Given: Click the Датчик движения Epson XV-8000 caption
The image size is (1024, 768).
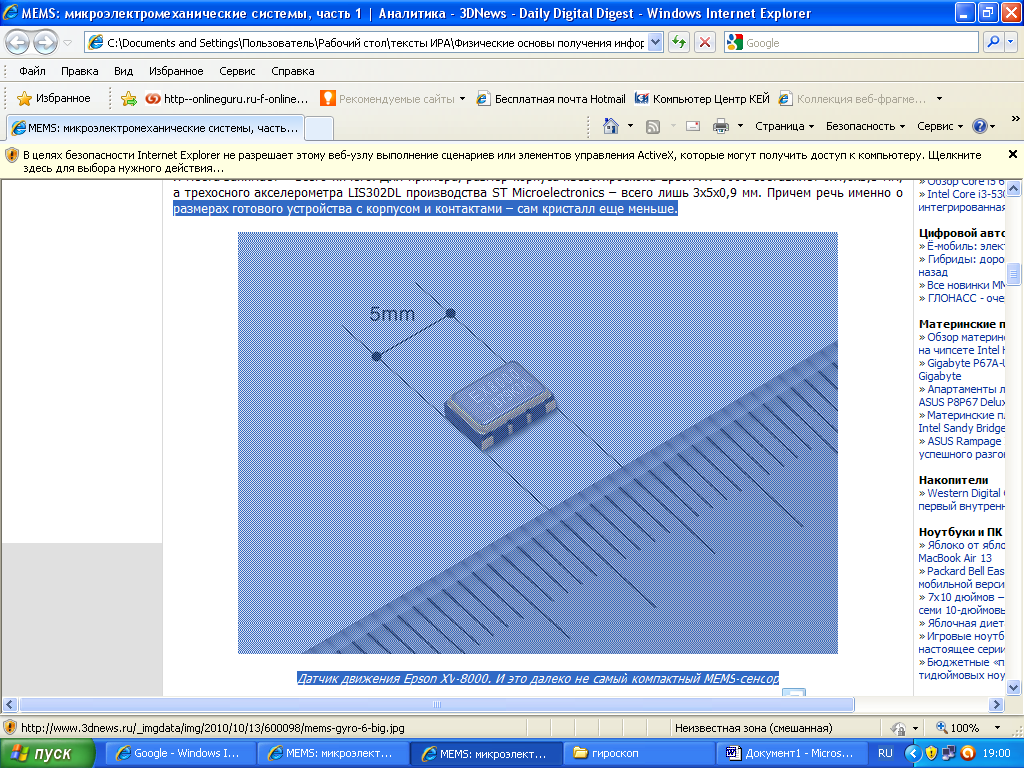Looking at the screenshot, I should [538, 678].
